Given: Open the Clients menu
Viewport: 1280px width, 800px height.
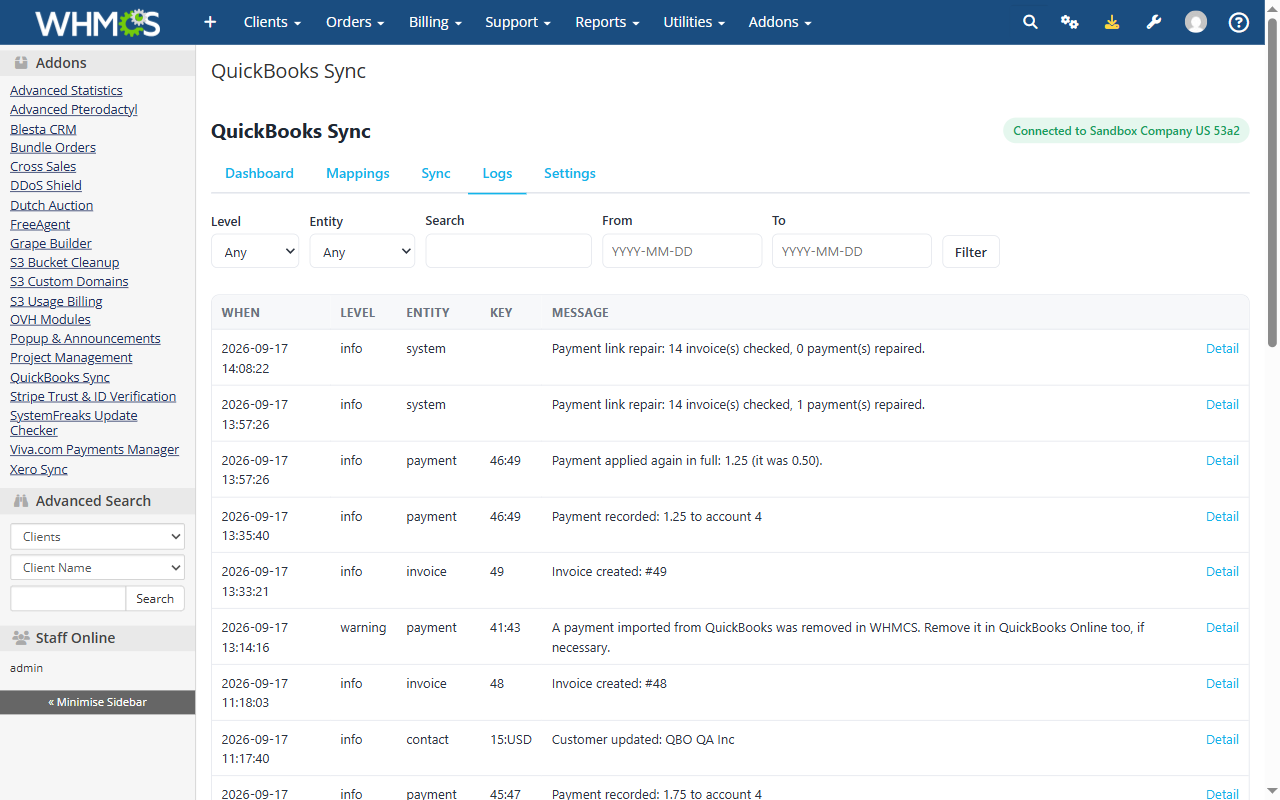Looking at the screenshot, I should pyautogui.click(x=272, y=22).
